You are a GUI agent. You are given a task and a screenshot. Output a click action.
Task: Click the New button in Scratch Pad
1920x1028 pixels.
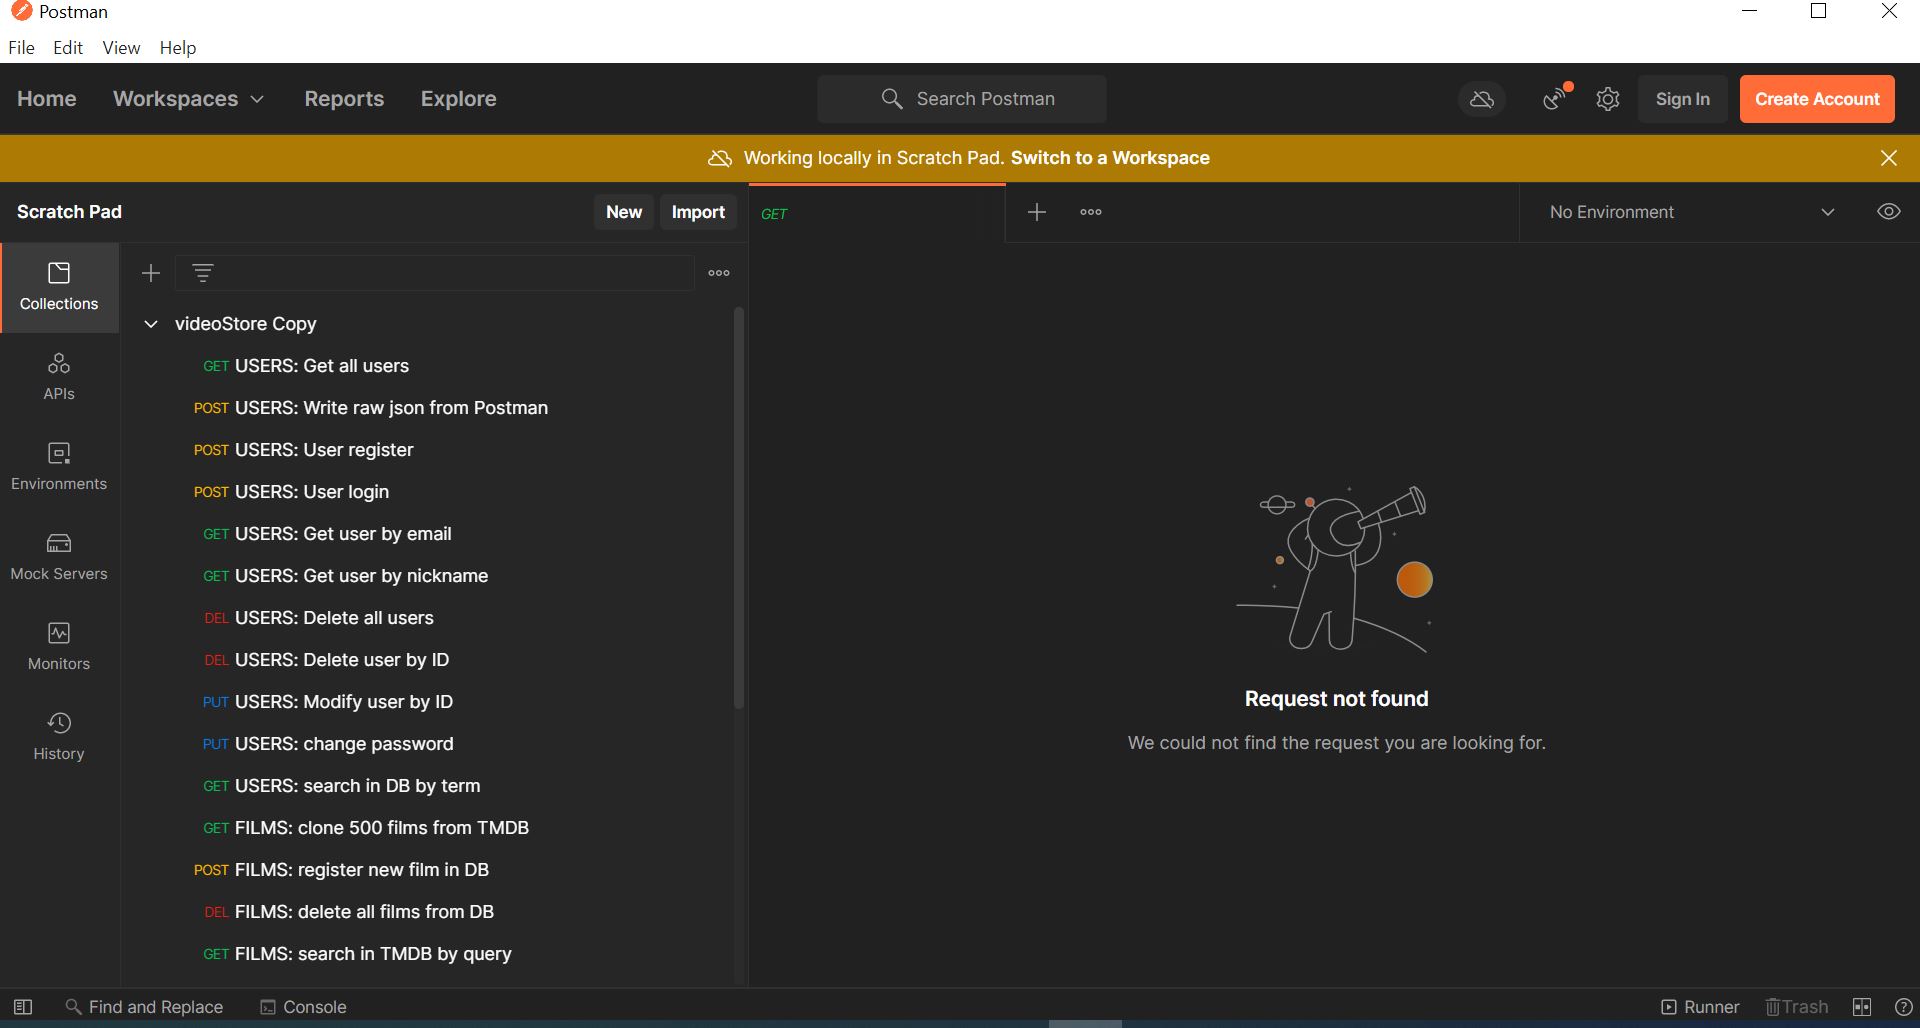[x=624, y=212]
